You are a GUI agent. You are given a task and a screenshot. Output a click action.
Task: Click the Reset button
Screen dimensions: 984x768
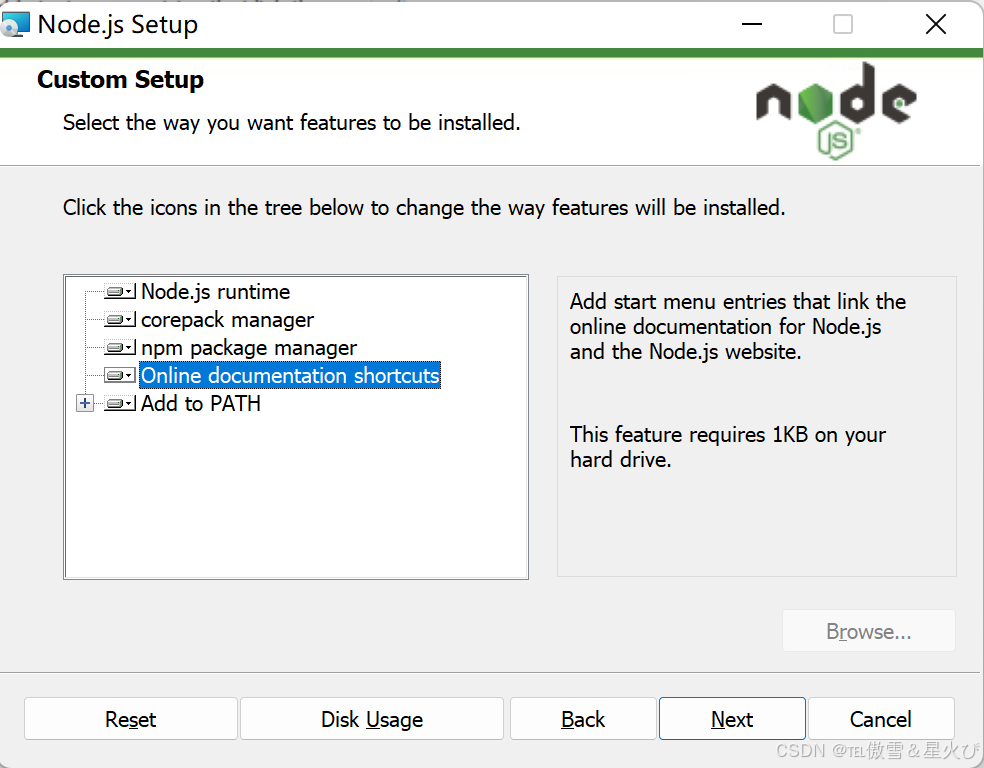point(131,719)
